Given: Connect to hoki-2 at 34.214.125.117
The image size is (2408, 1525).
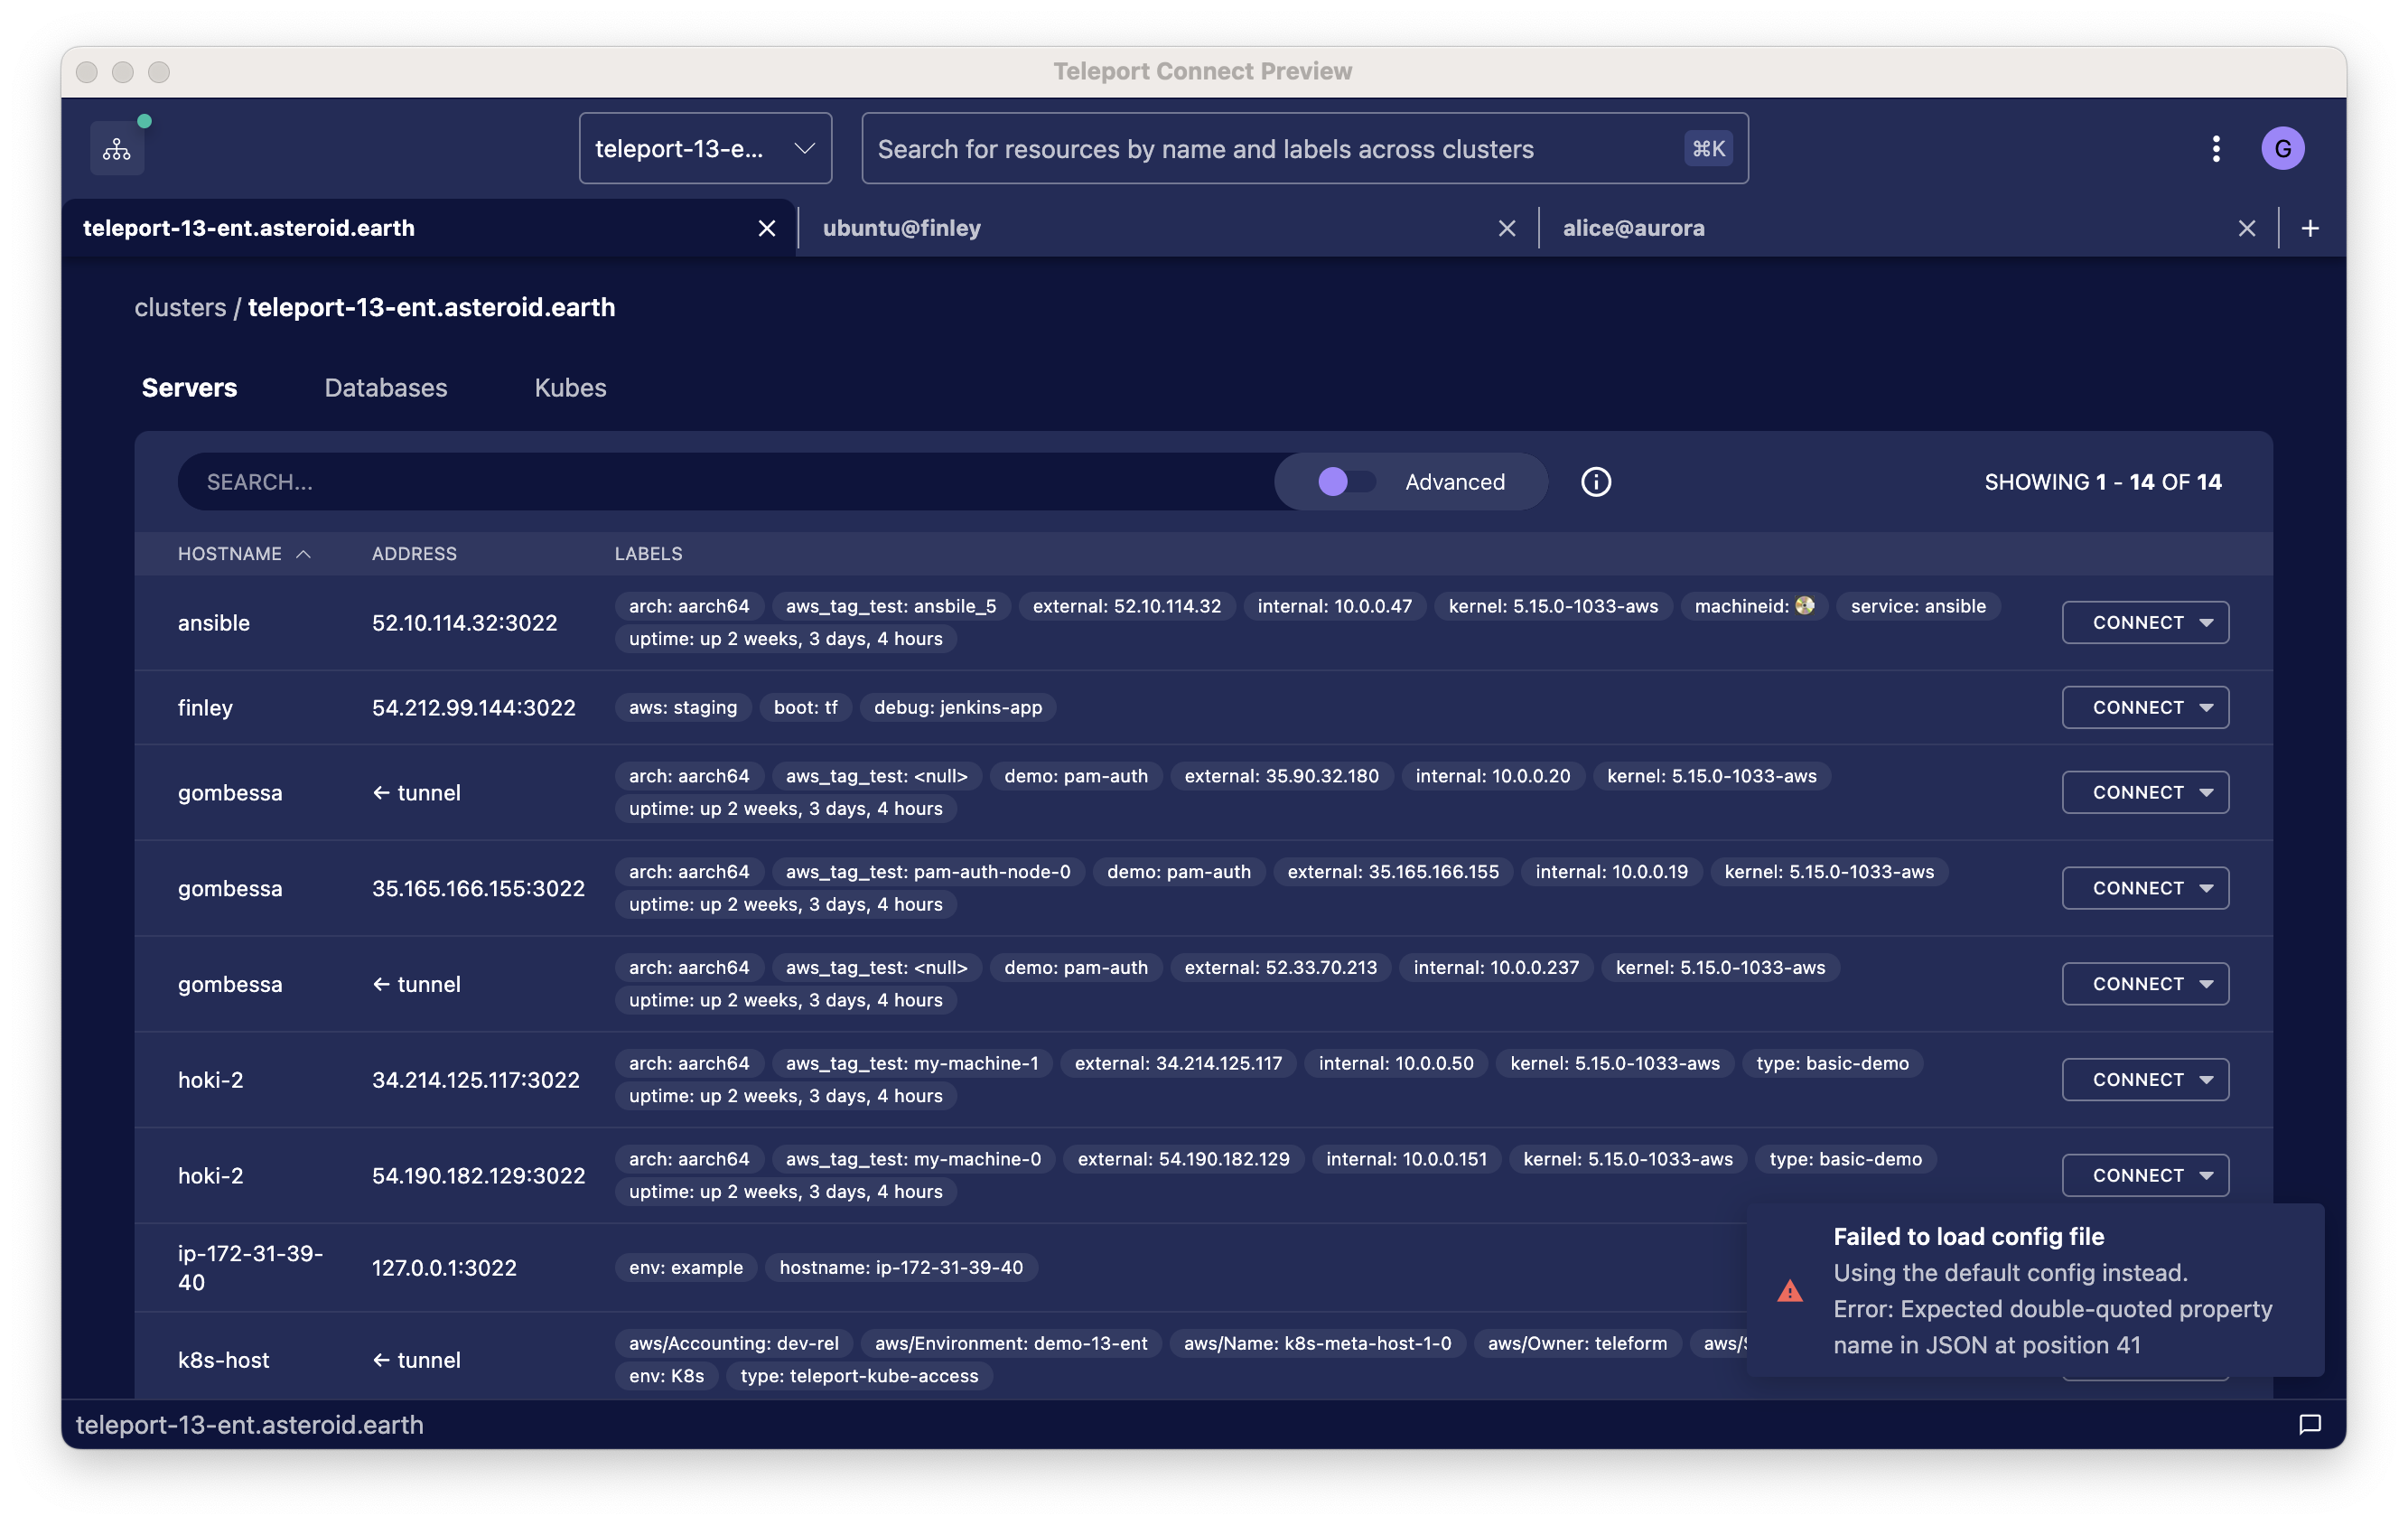Looking at the screenshot, I should point(2137,1080).
